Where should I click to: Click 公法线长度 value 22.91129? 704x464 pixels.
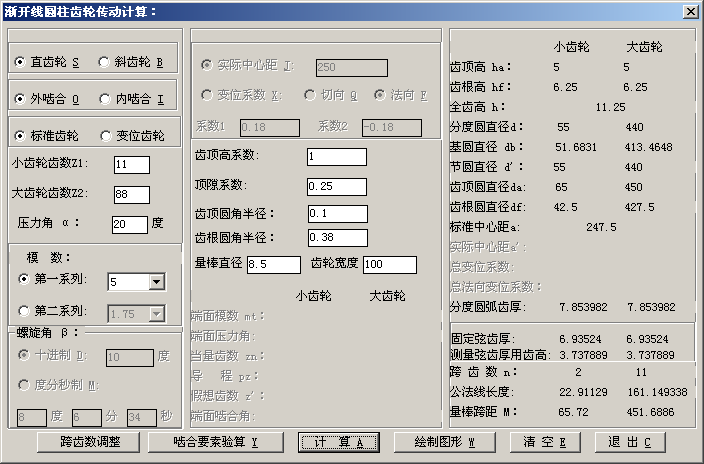583,393
